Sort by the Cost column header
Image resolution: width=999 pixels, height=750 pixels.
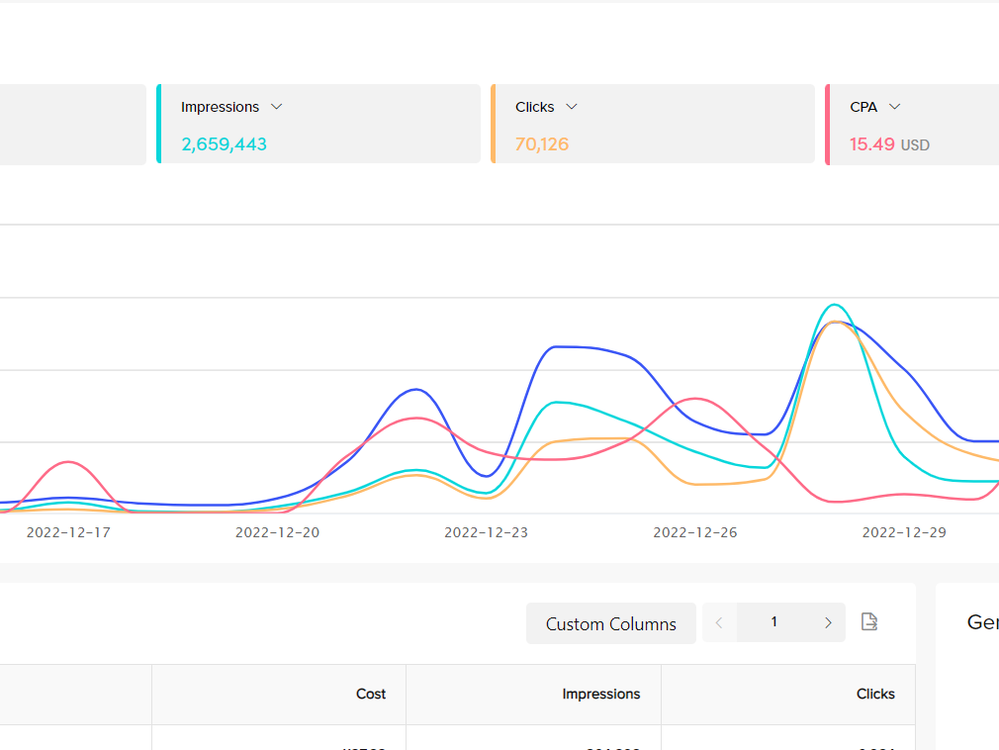371,694
